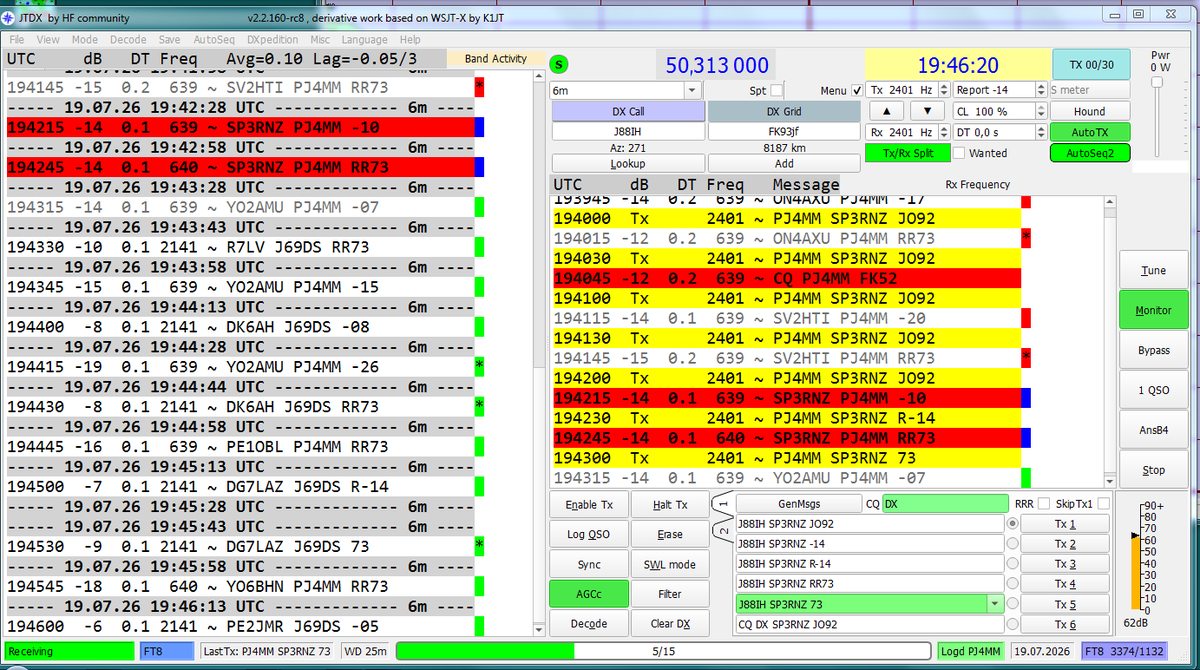Click the Lookup button
The width and height of the screenshot is (1200, 670).
(627, 163)
